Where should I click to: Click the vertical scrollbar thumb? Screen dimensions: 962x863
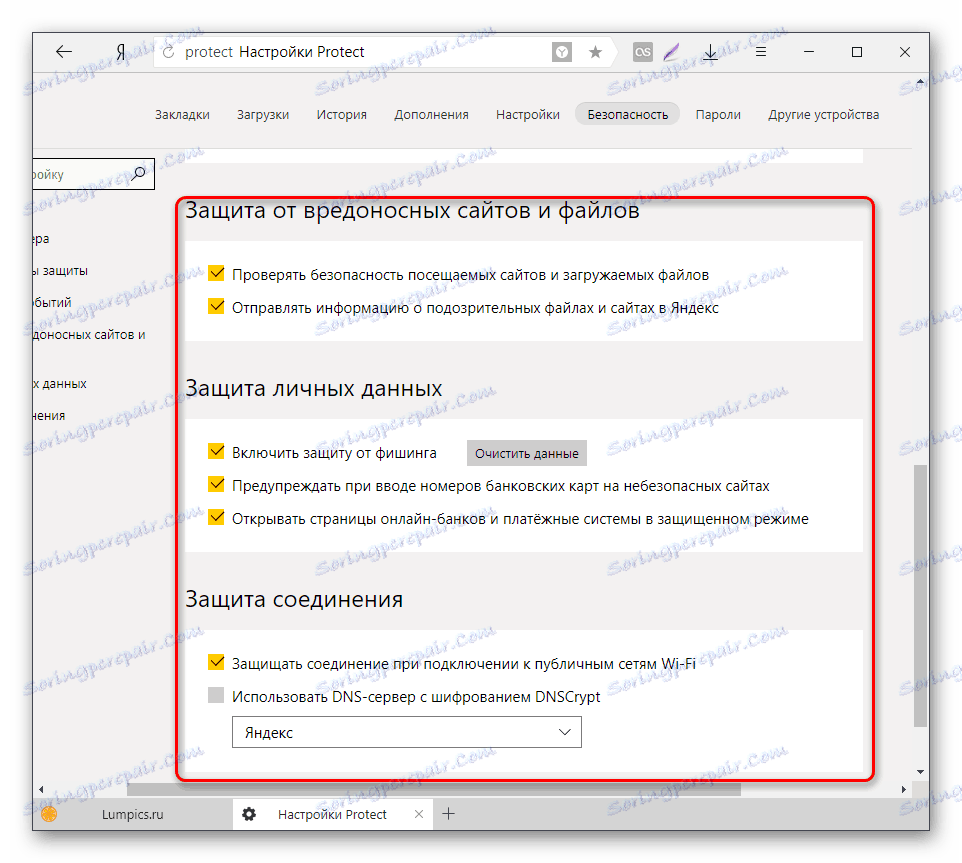point(920,596)
